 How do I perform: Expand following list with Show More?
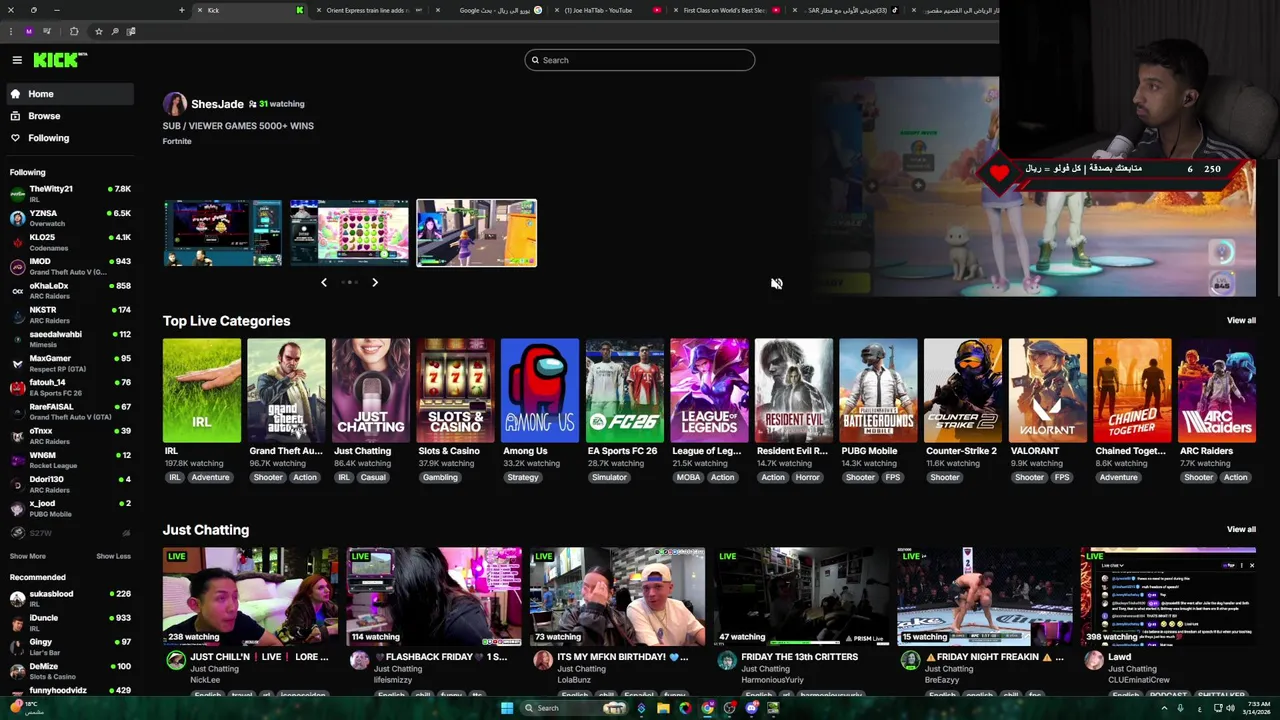[x=28, y=557]
